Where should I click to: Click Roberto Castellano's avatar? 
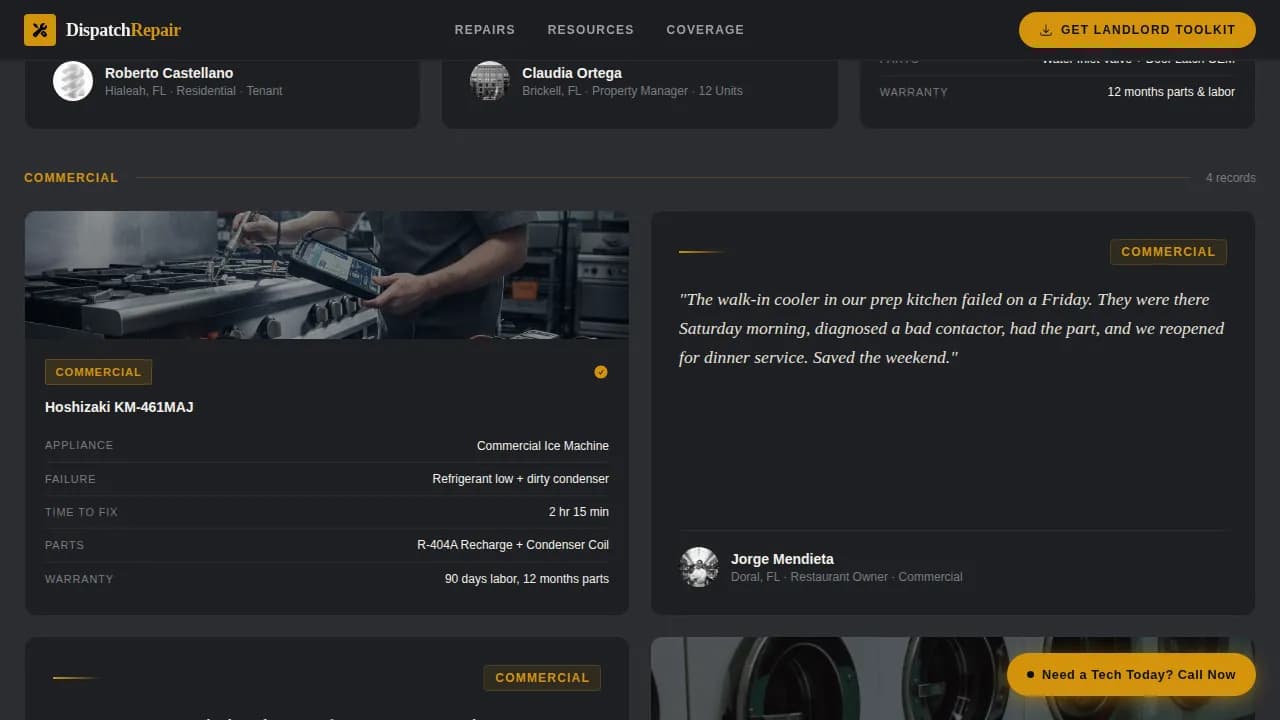pos(73,81)
